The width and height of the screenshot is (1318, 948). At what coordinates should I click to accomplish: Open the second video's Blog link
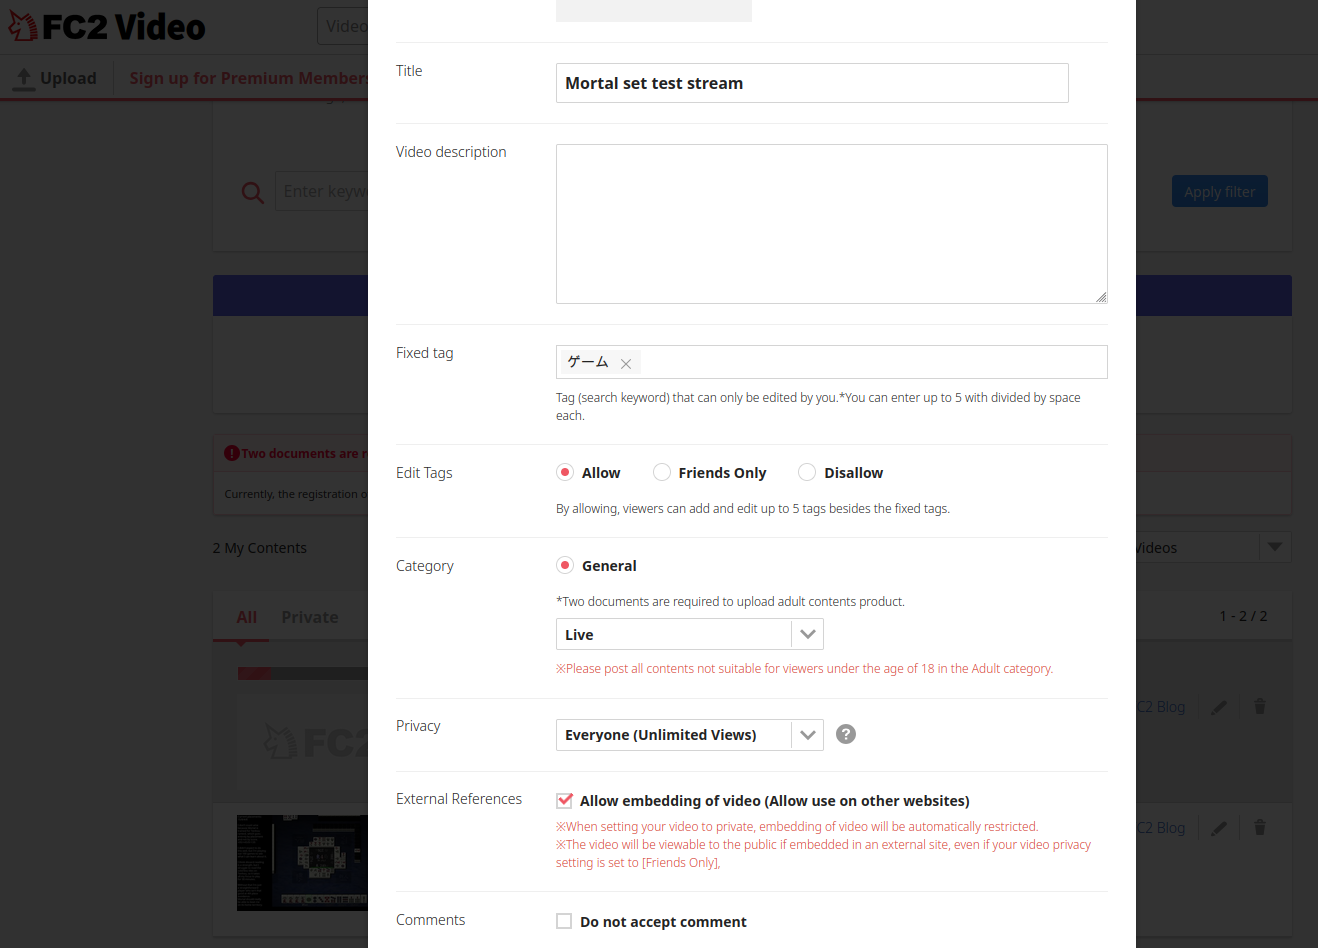[x=1161, y=828]
